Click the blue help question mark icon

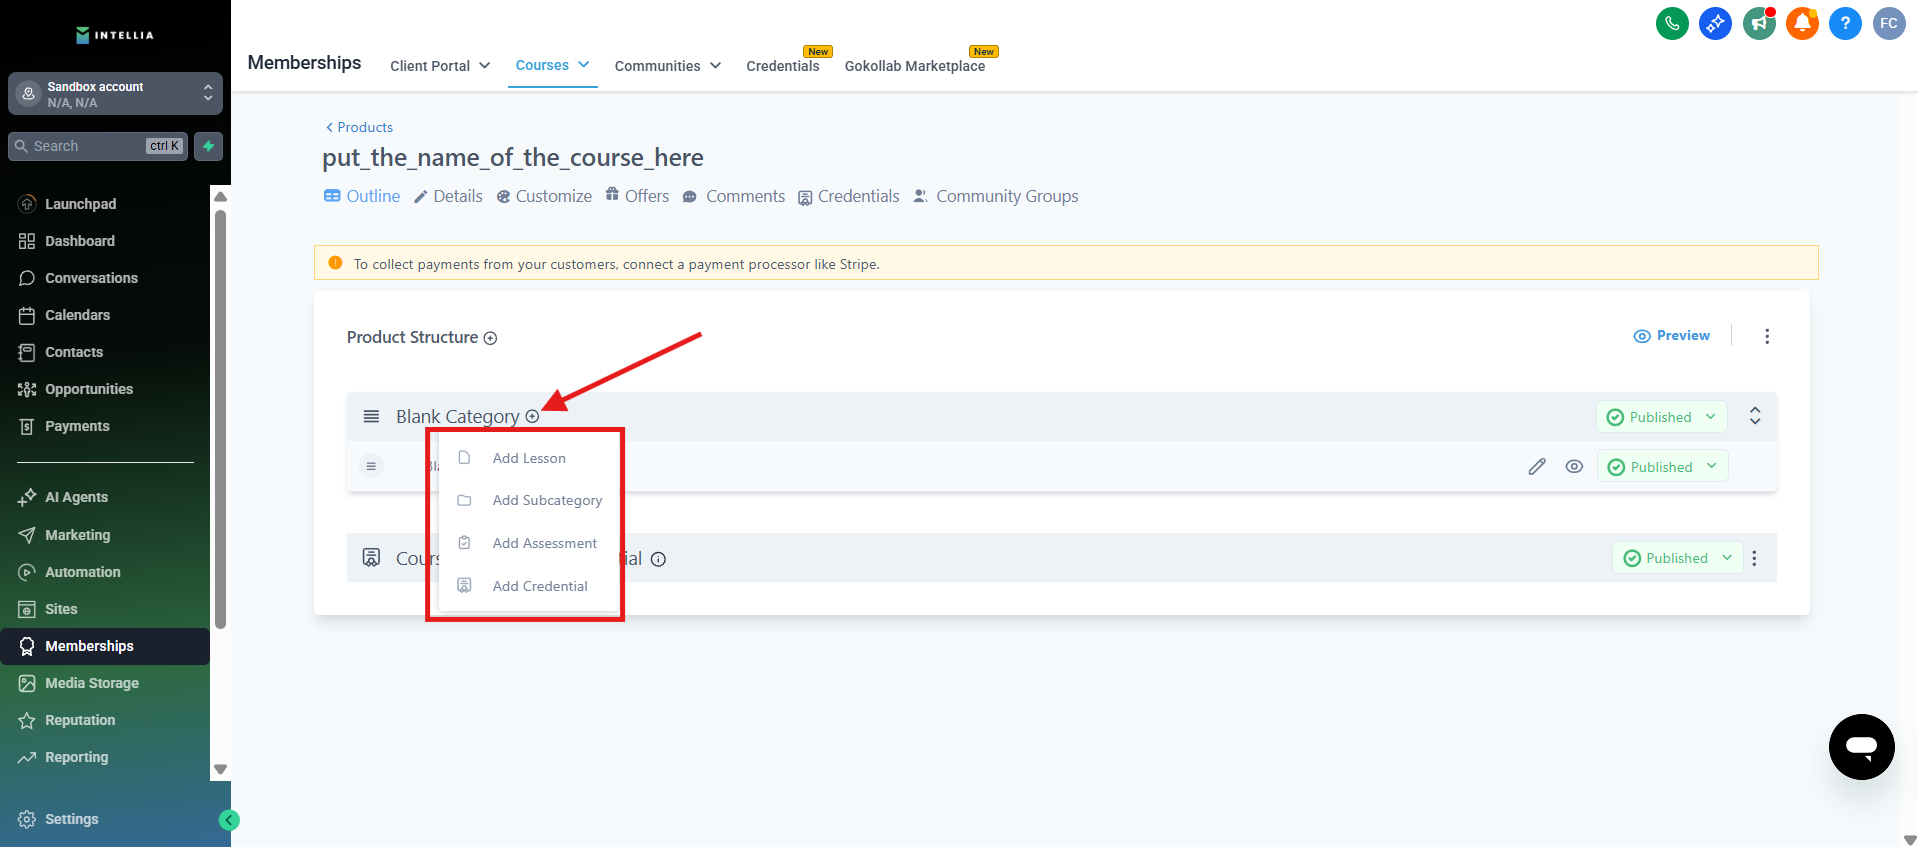tap(1845, 23)
